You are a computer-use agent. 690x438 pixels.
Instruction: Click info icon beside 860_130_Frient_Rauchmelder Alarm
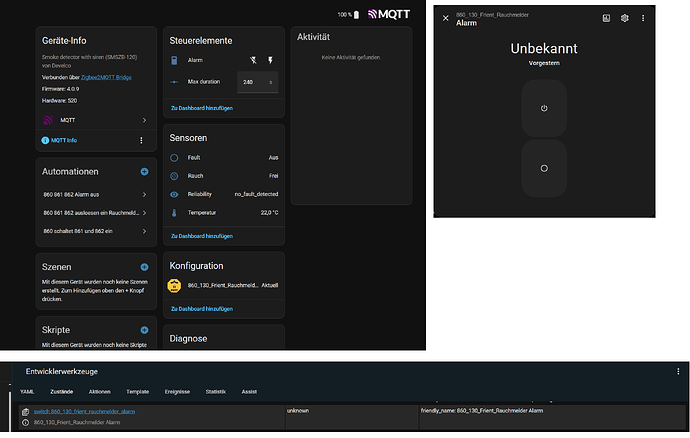[26, 422]
